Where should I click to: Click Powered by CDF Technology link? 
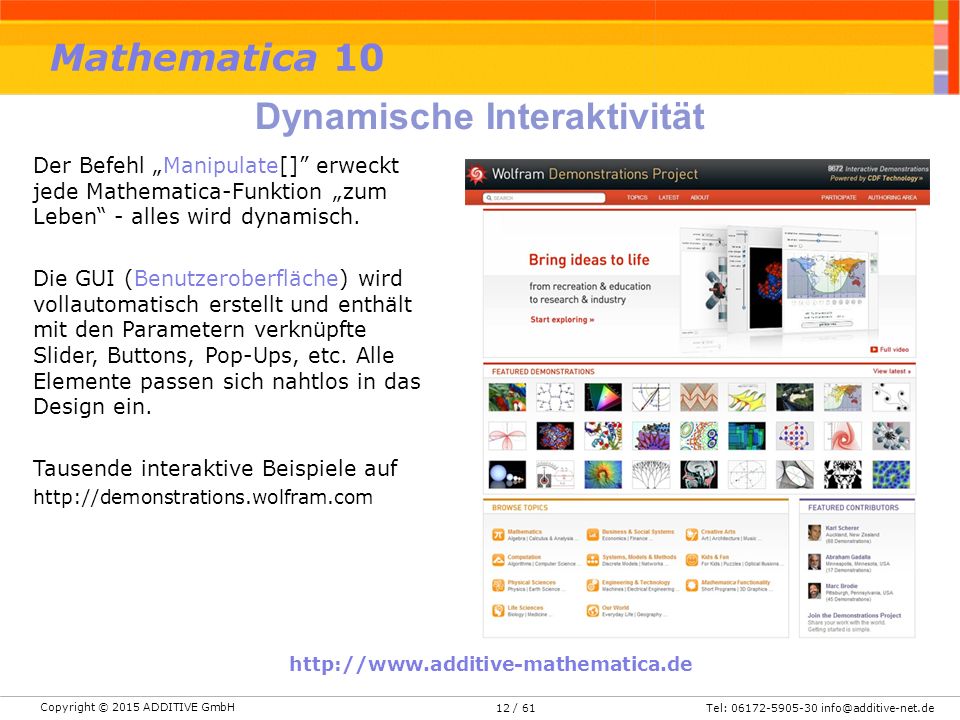click(876, 178)
